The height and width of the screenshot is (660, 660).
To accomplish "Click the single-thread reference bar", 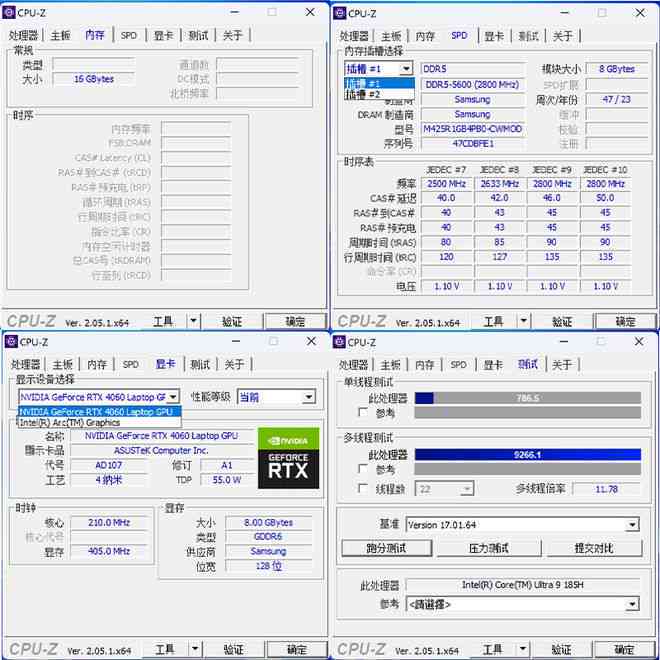I will click(x=528, y=412).
